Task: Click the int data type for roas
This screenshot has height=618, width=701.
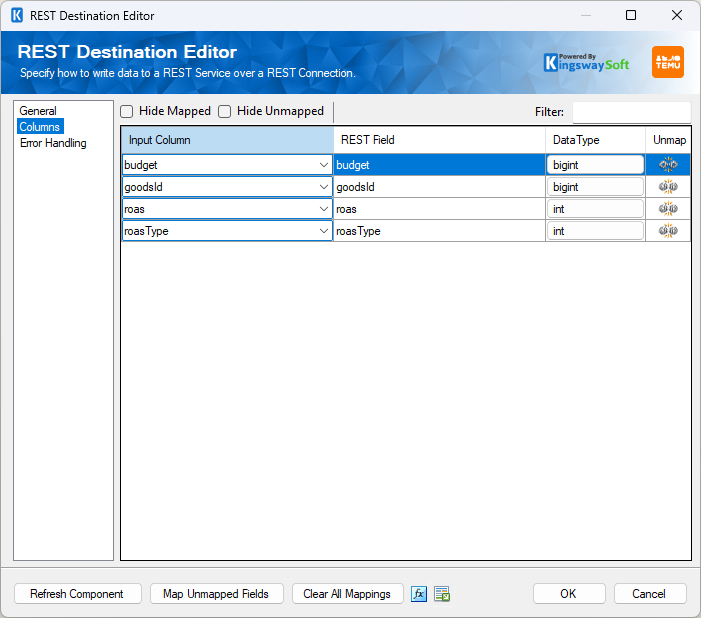Action: [595, 208]
